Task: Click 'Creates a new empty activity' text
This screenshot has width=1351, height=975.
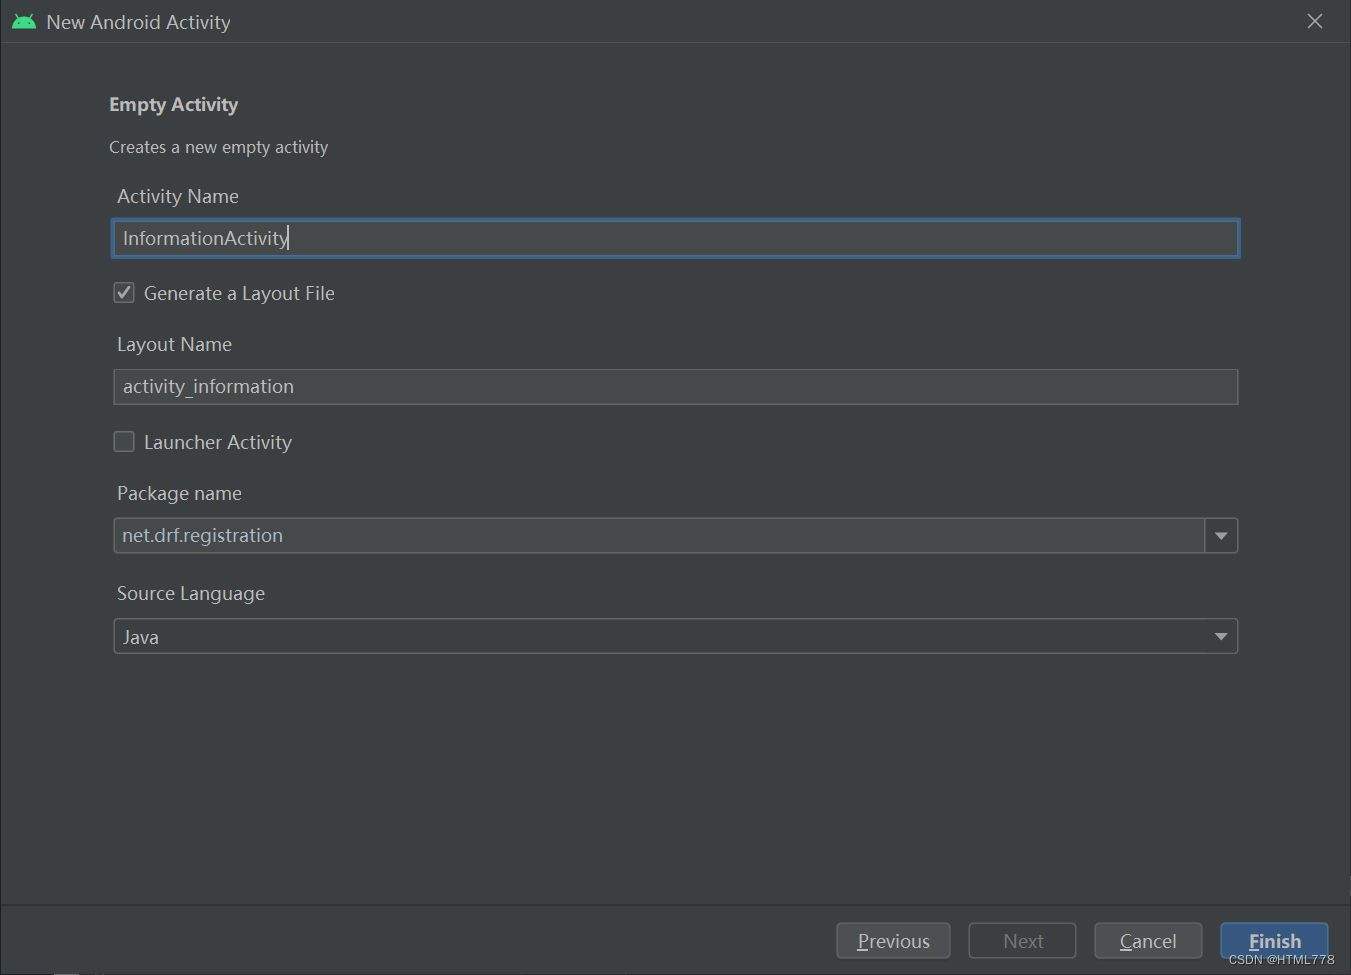Action: (218, 147)
